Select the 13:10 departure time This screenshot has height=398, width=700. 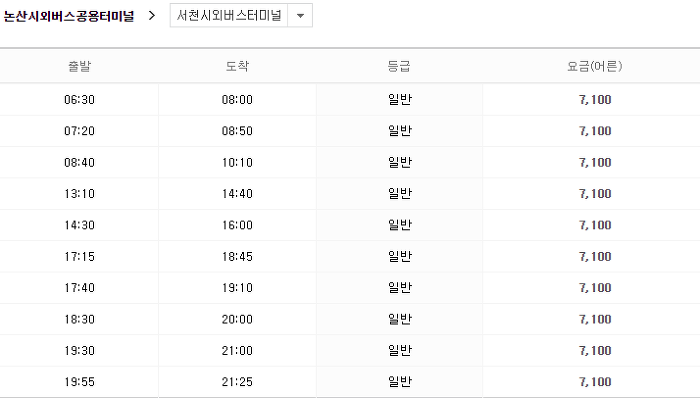79,194
